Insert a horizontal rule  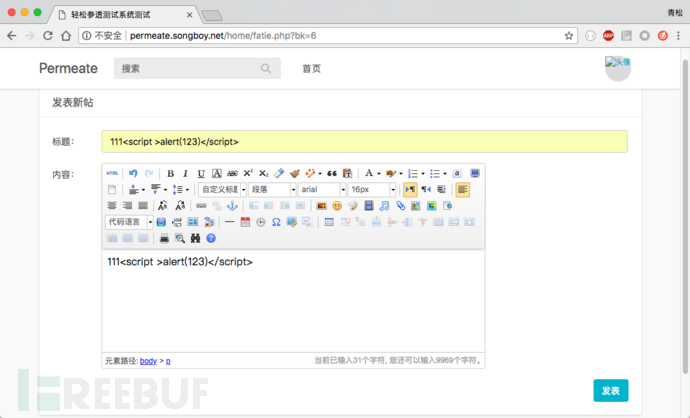click(229, 222)
